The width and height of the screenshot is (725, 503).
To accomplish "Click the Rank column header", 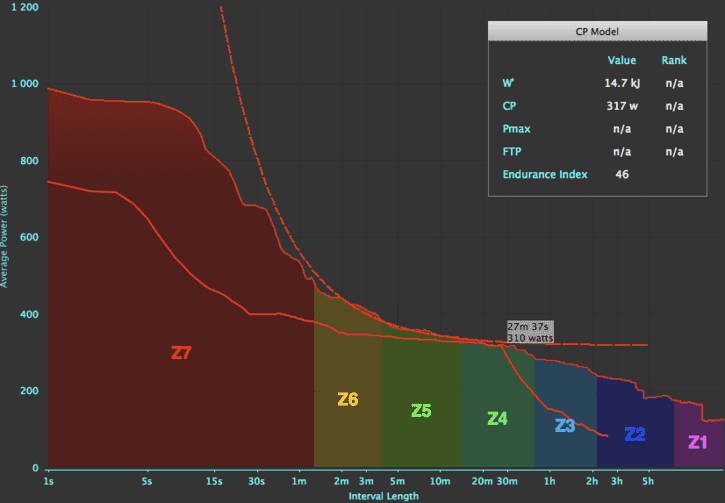I will [x=674, y=61].
